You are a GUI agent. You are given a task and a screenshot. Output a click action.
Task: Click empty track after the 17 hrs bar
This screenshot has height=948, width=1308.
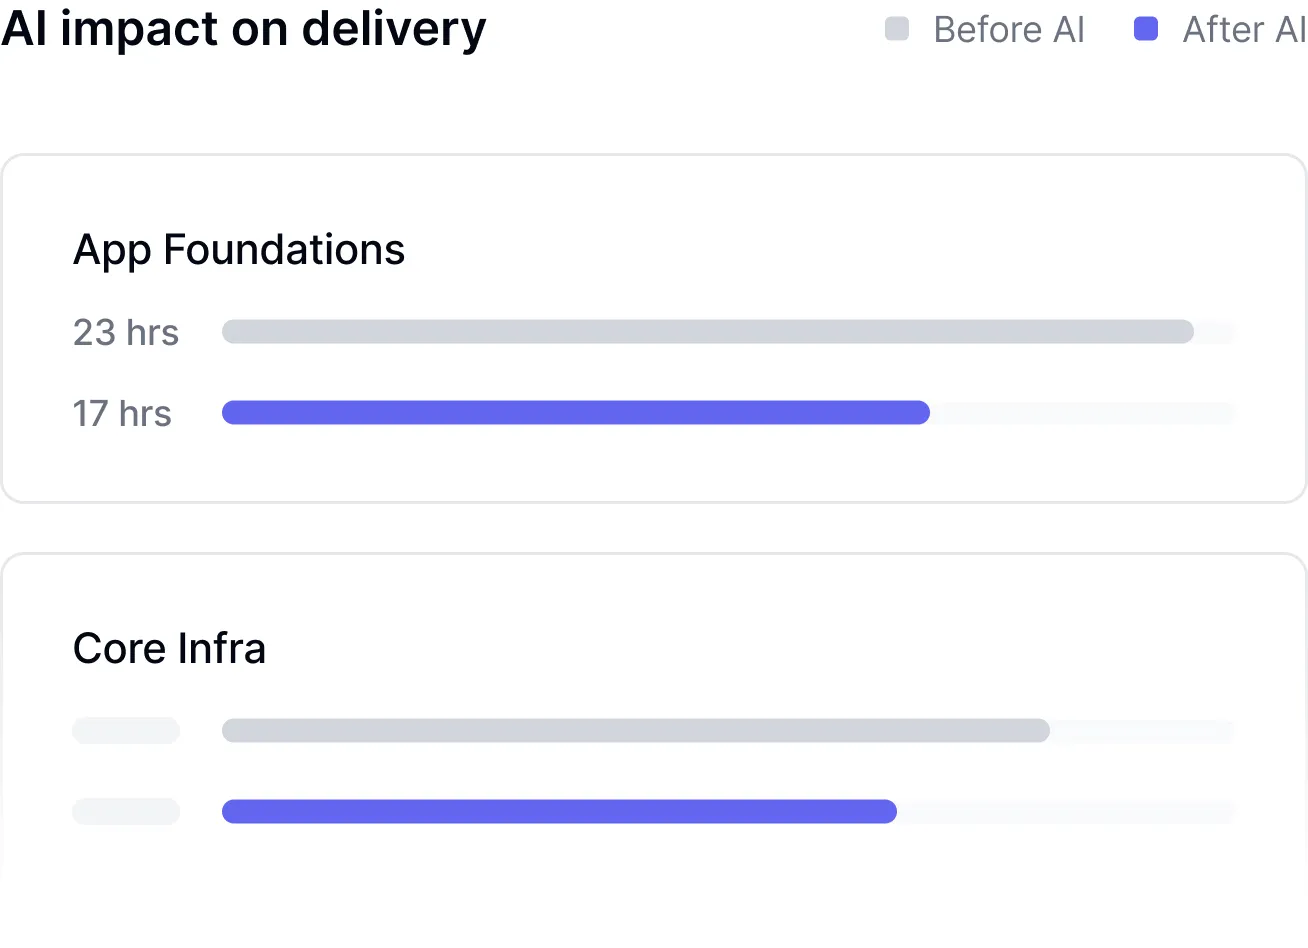coord(1082,413)
